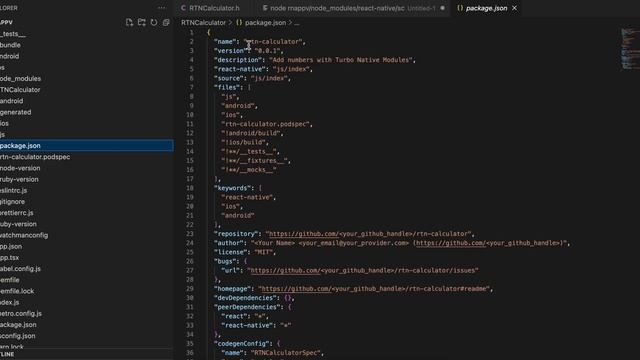Click the "keywords" key

[x=231, y=188]
